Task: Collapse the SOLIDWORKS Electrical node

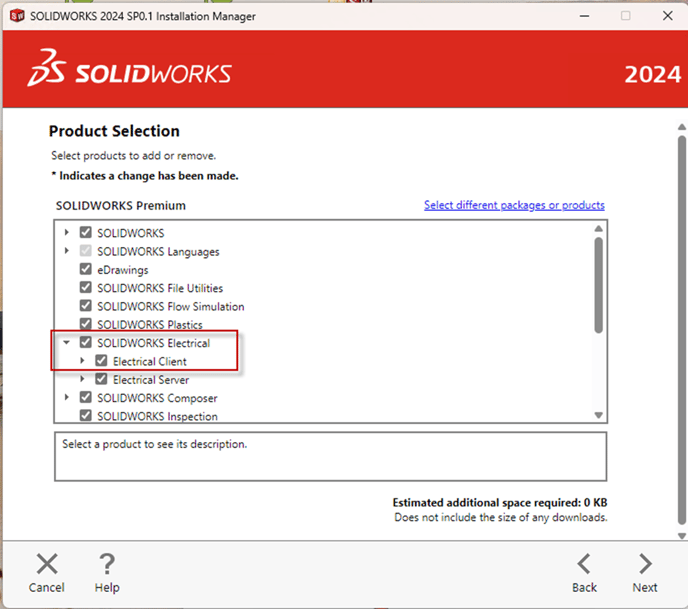Action: (67, 343)
